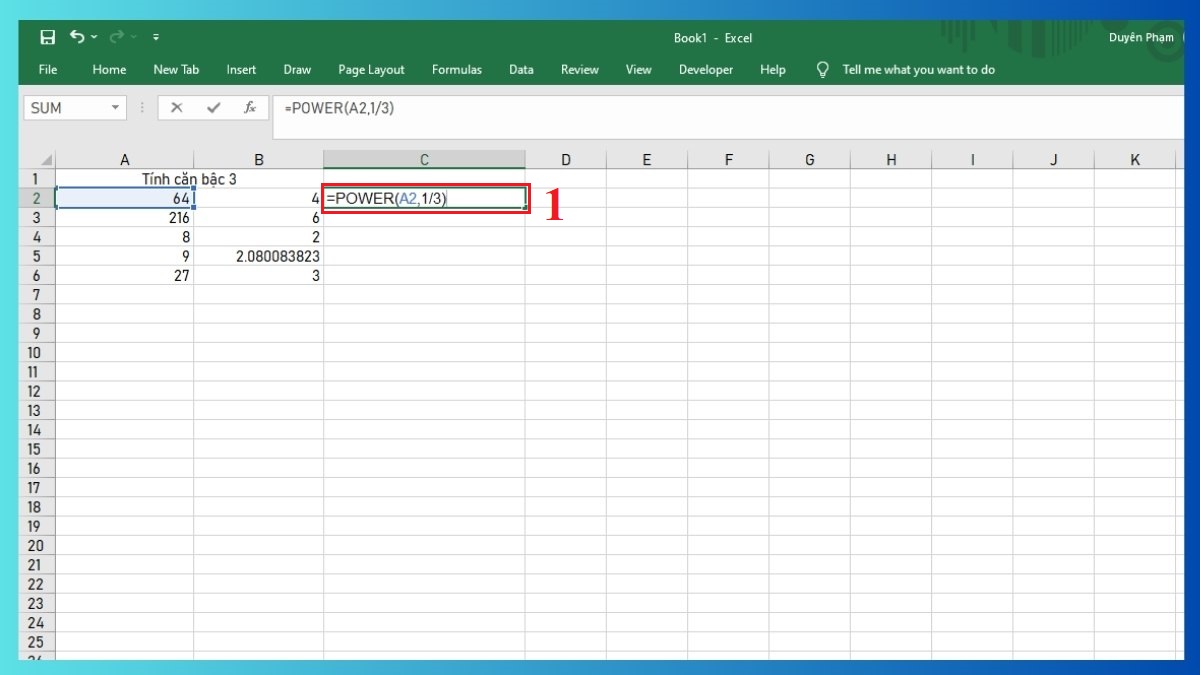Select the entire column D header
Viewport: 1200px width, 675px height.
point(566,159)
